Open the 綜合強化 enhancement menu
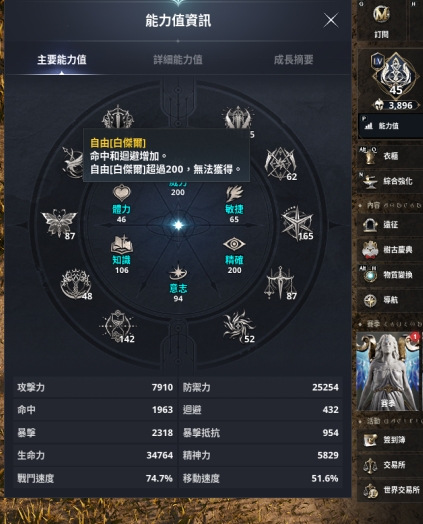Viewport: 423px width, 524px height. point(390,181)
